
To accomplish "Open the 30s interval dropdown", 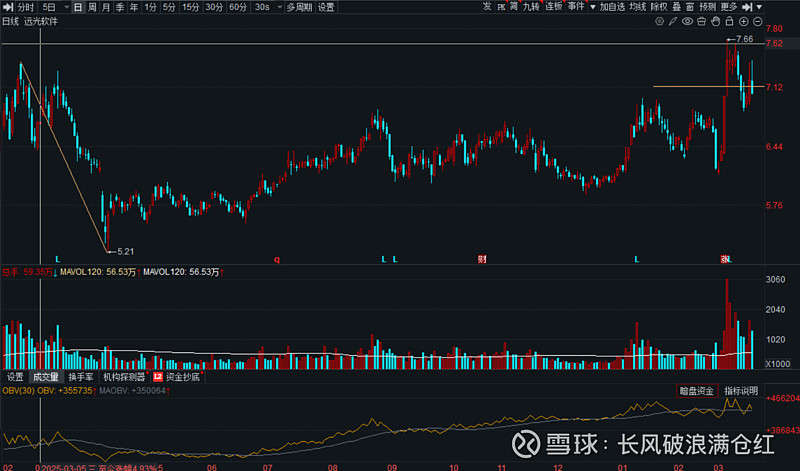I will (x=266, y=7).
